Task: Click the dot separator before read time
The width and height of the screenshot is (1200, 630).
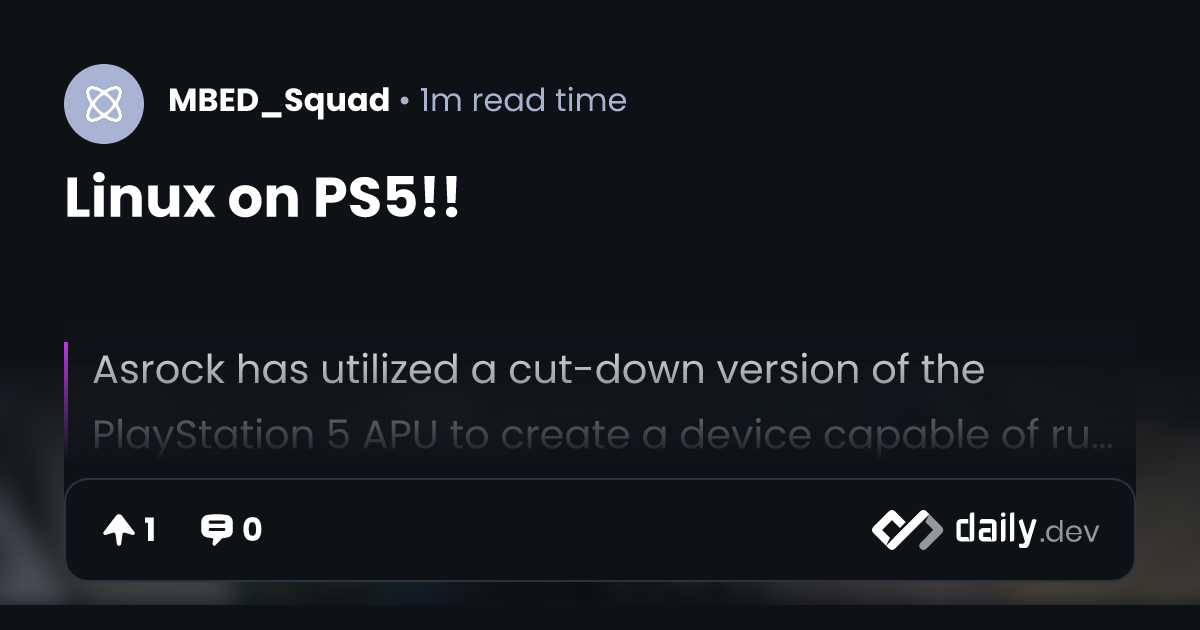Action: tap(404, 102)
